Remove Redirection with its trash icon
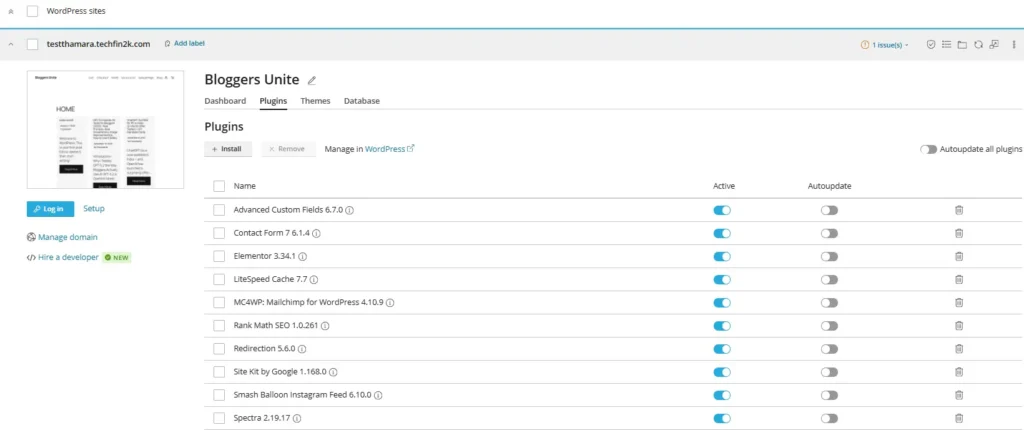 click(959, 349)
